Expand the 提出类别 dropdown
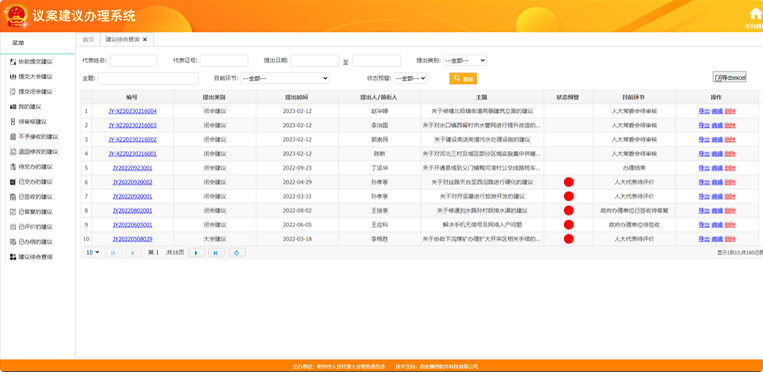The width and height of the screenshot is (763, 372). click(465, 60)
